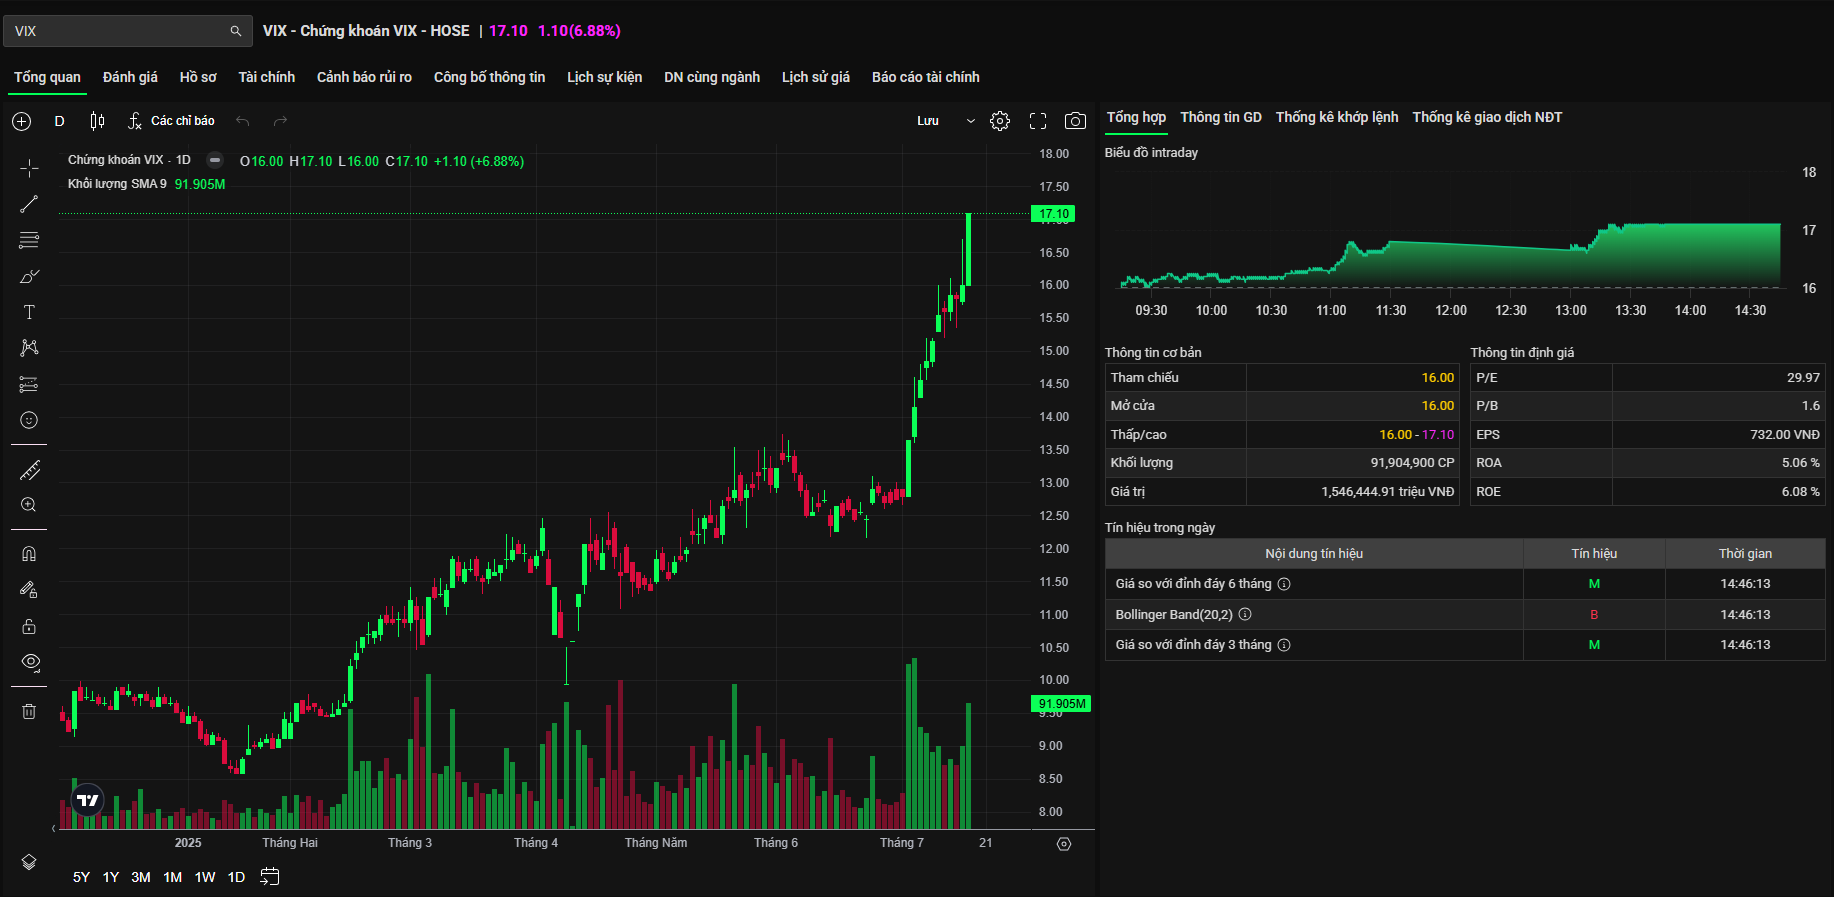This screenshot has height=897, width=1834.
Task: Select the 'Tổng quan' tab
Action: click(x=47, y=77)
